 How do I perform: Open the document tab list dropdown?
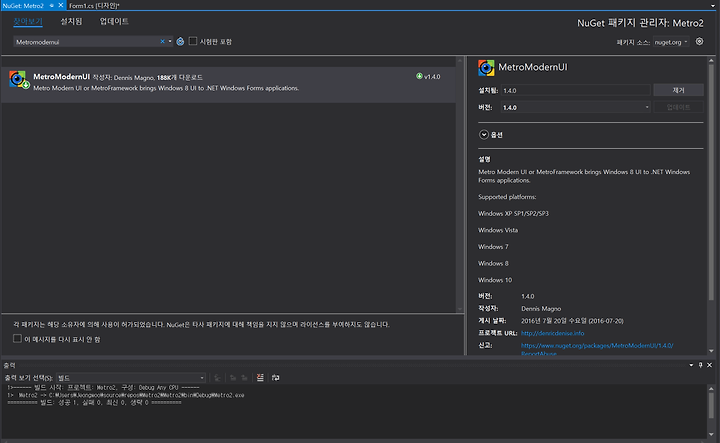tap(713, 6)
